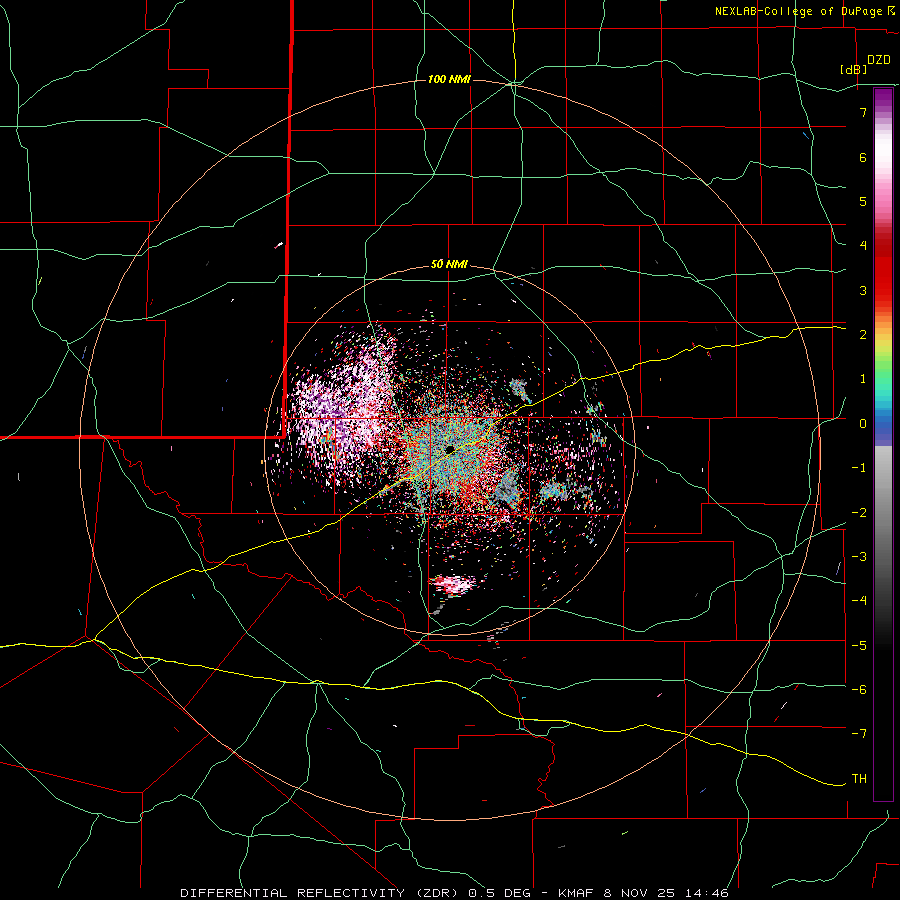Image resolution: width=900 pixels, height=900 pixels.
Task: Click the -2 value on the color scale
Action: (x=859, y=513)
